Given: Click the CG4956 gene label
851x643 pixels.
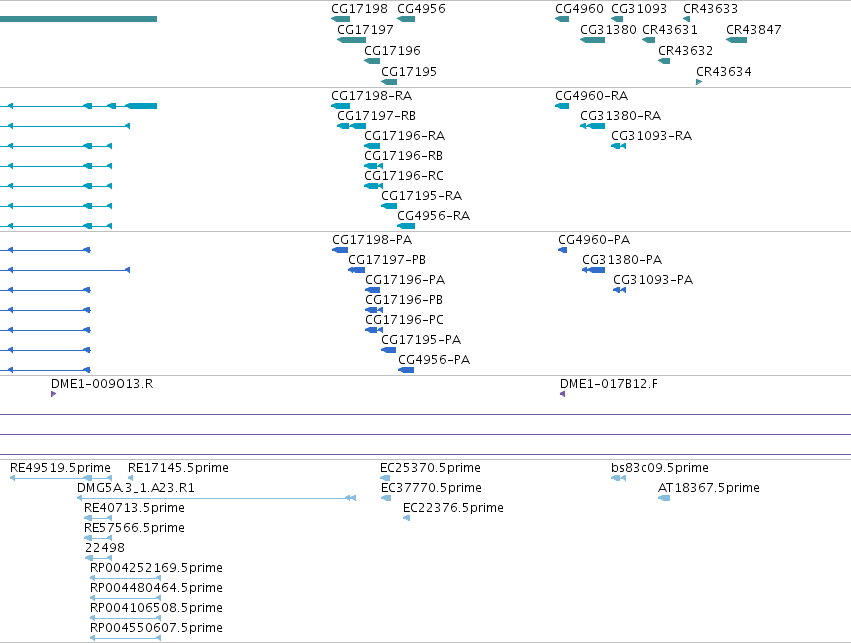Looking at the screenshot, I should point(421,9).
